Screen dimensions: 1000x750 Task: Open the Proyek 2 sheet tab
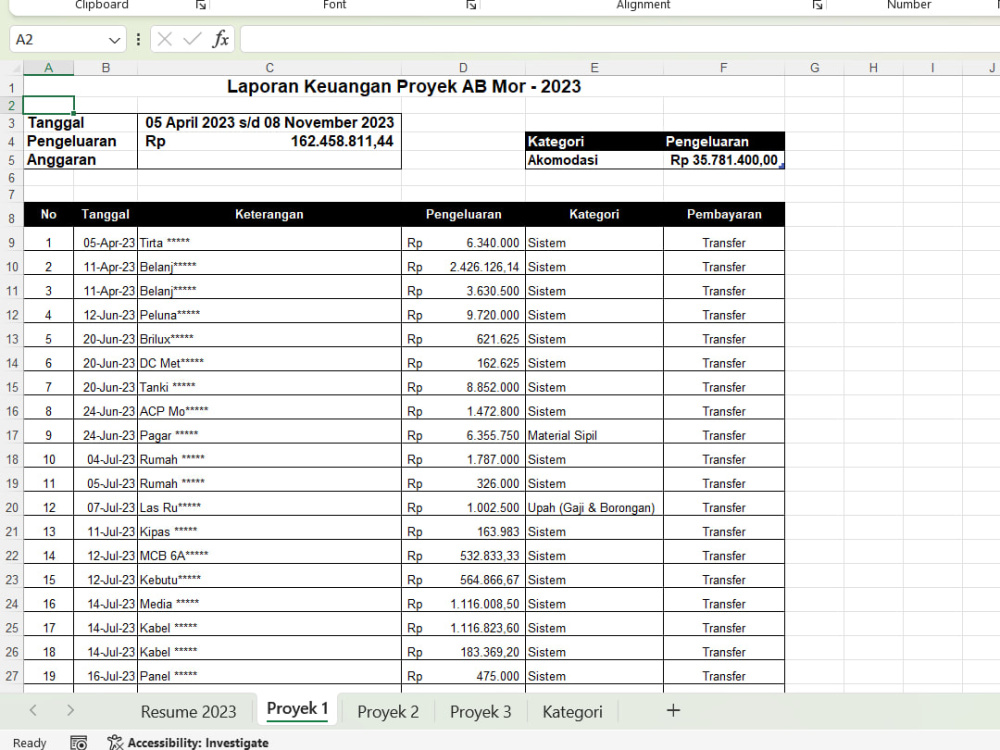[x=388, y=712]
